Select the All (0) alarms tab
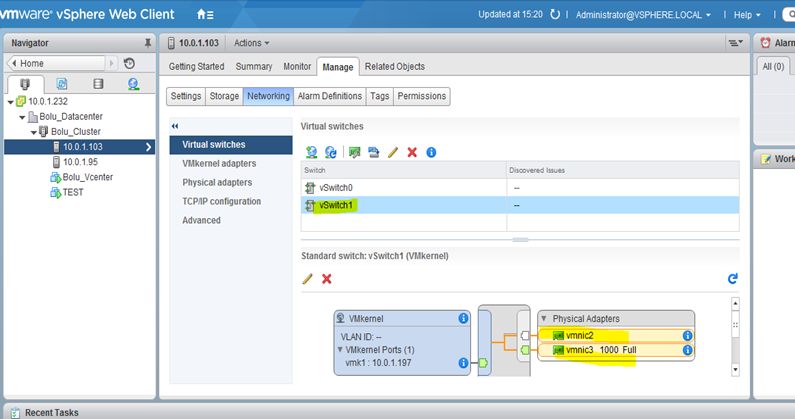Screen dimensions: 795x419 773,66
